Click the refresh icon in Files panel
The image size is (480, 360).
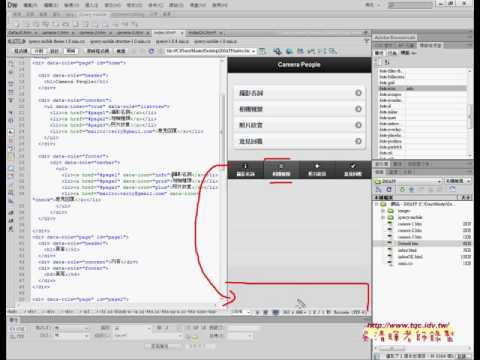[389, 189]
